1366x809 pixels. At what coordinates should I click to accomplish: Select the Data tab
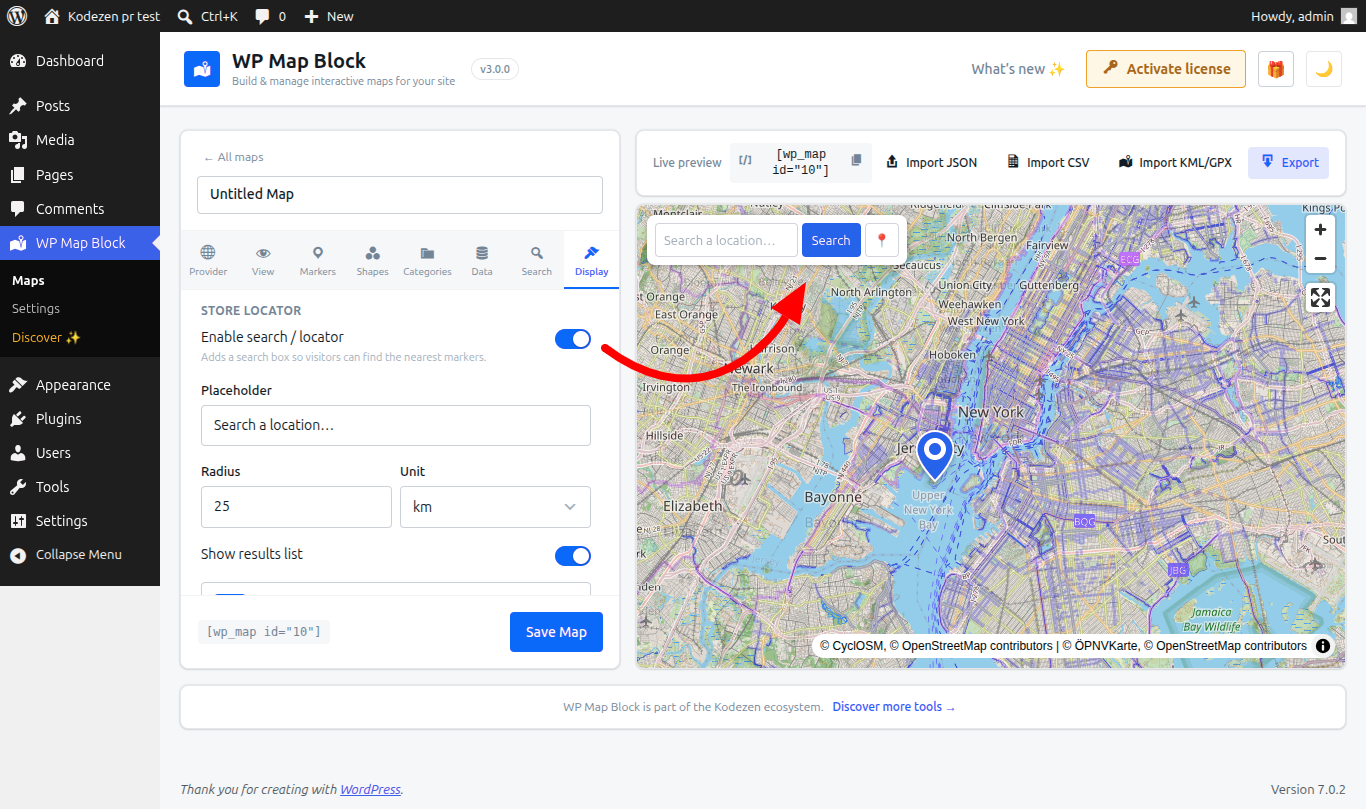point(482,261)
